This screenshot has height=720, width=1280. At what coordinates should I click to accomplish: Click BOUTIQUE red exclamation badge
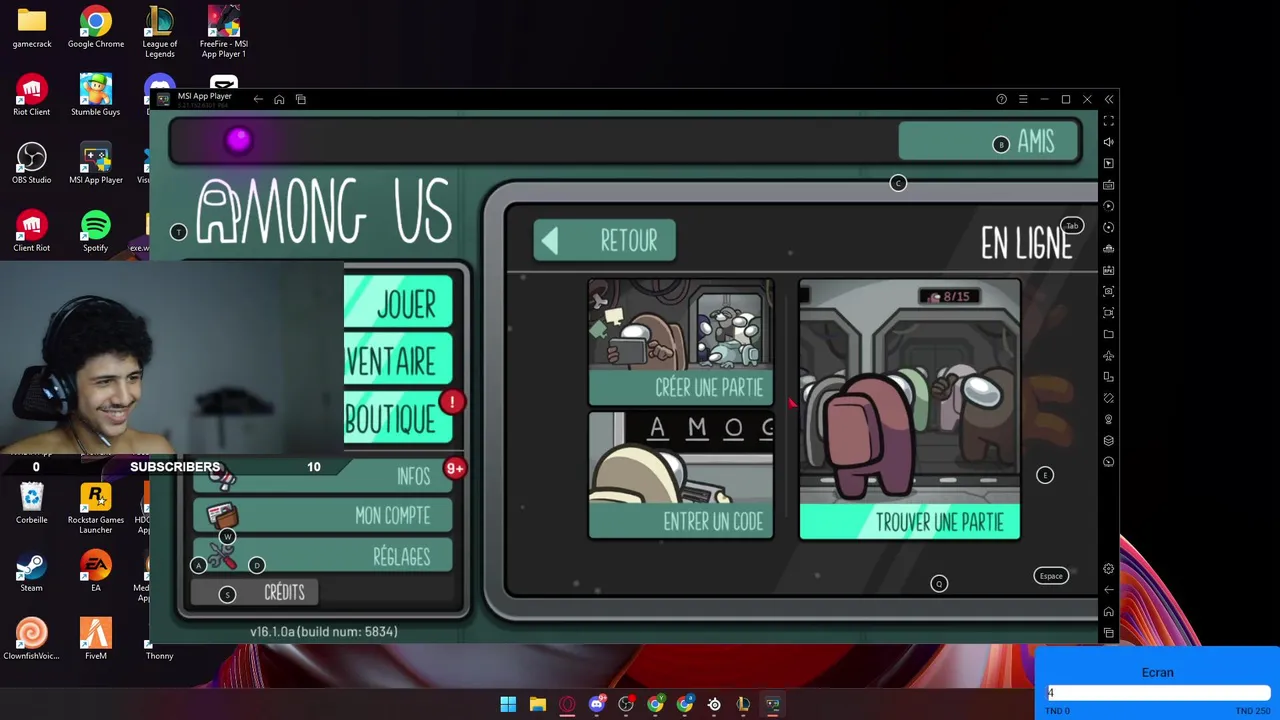(452, 402)
